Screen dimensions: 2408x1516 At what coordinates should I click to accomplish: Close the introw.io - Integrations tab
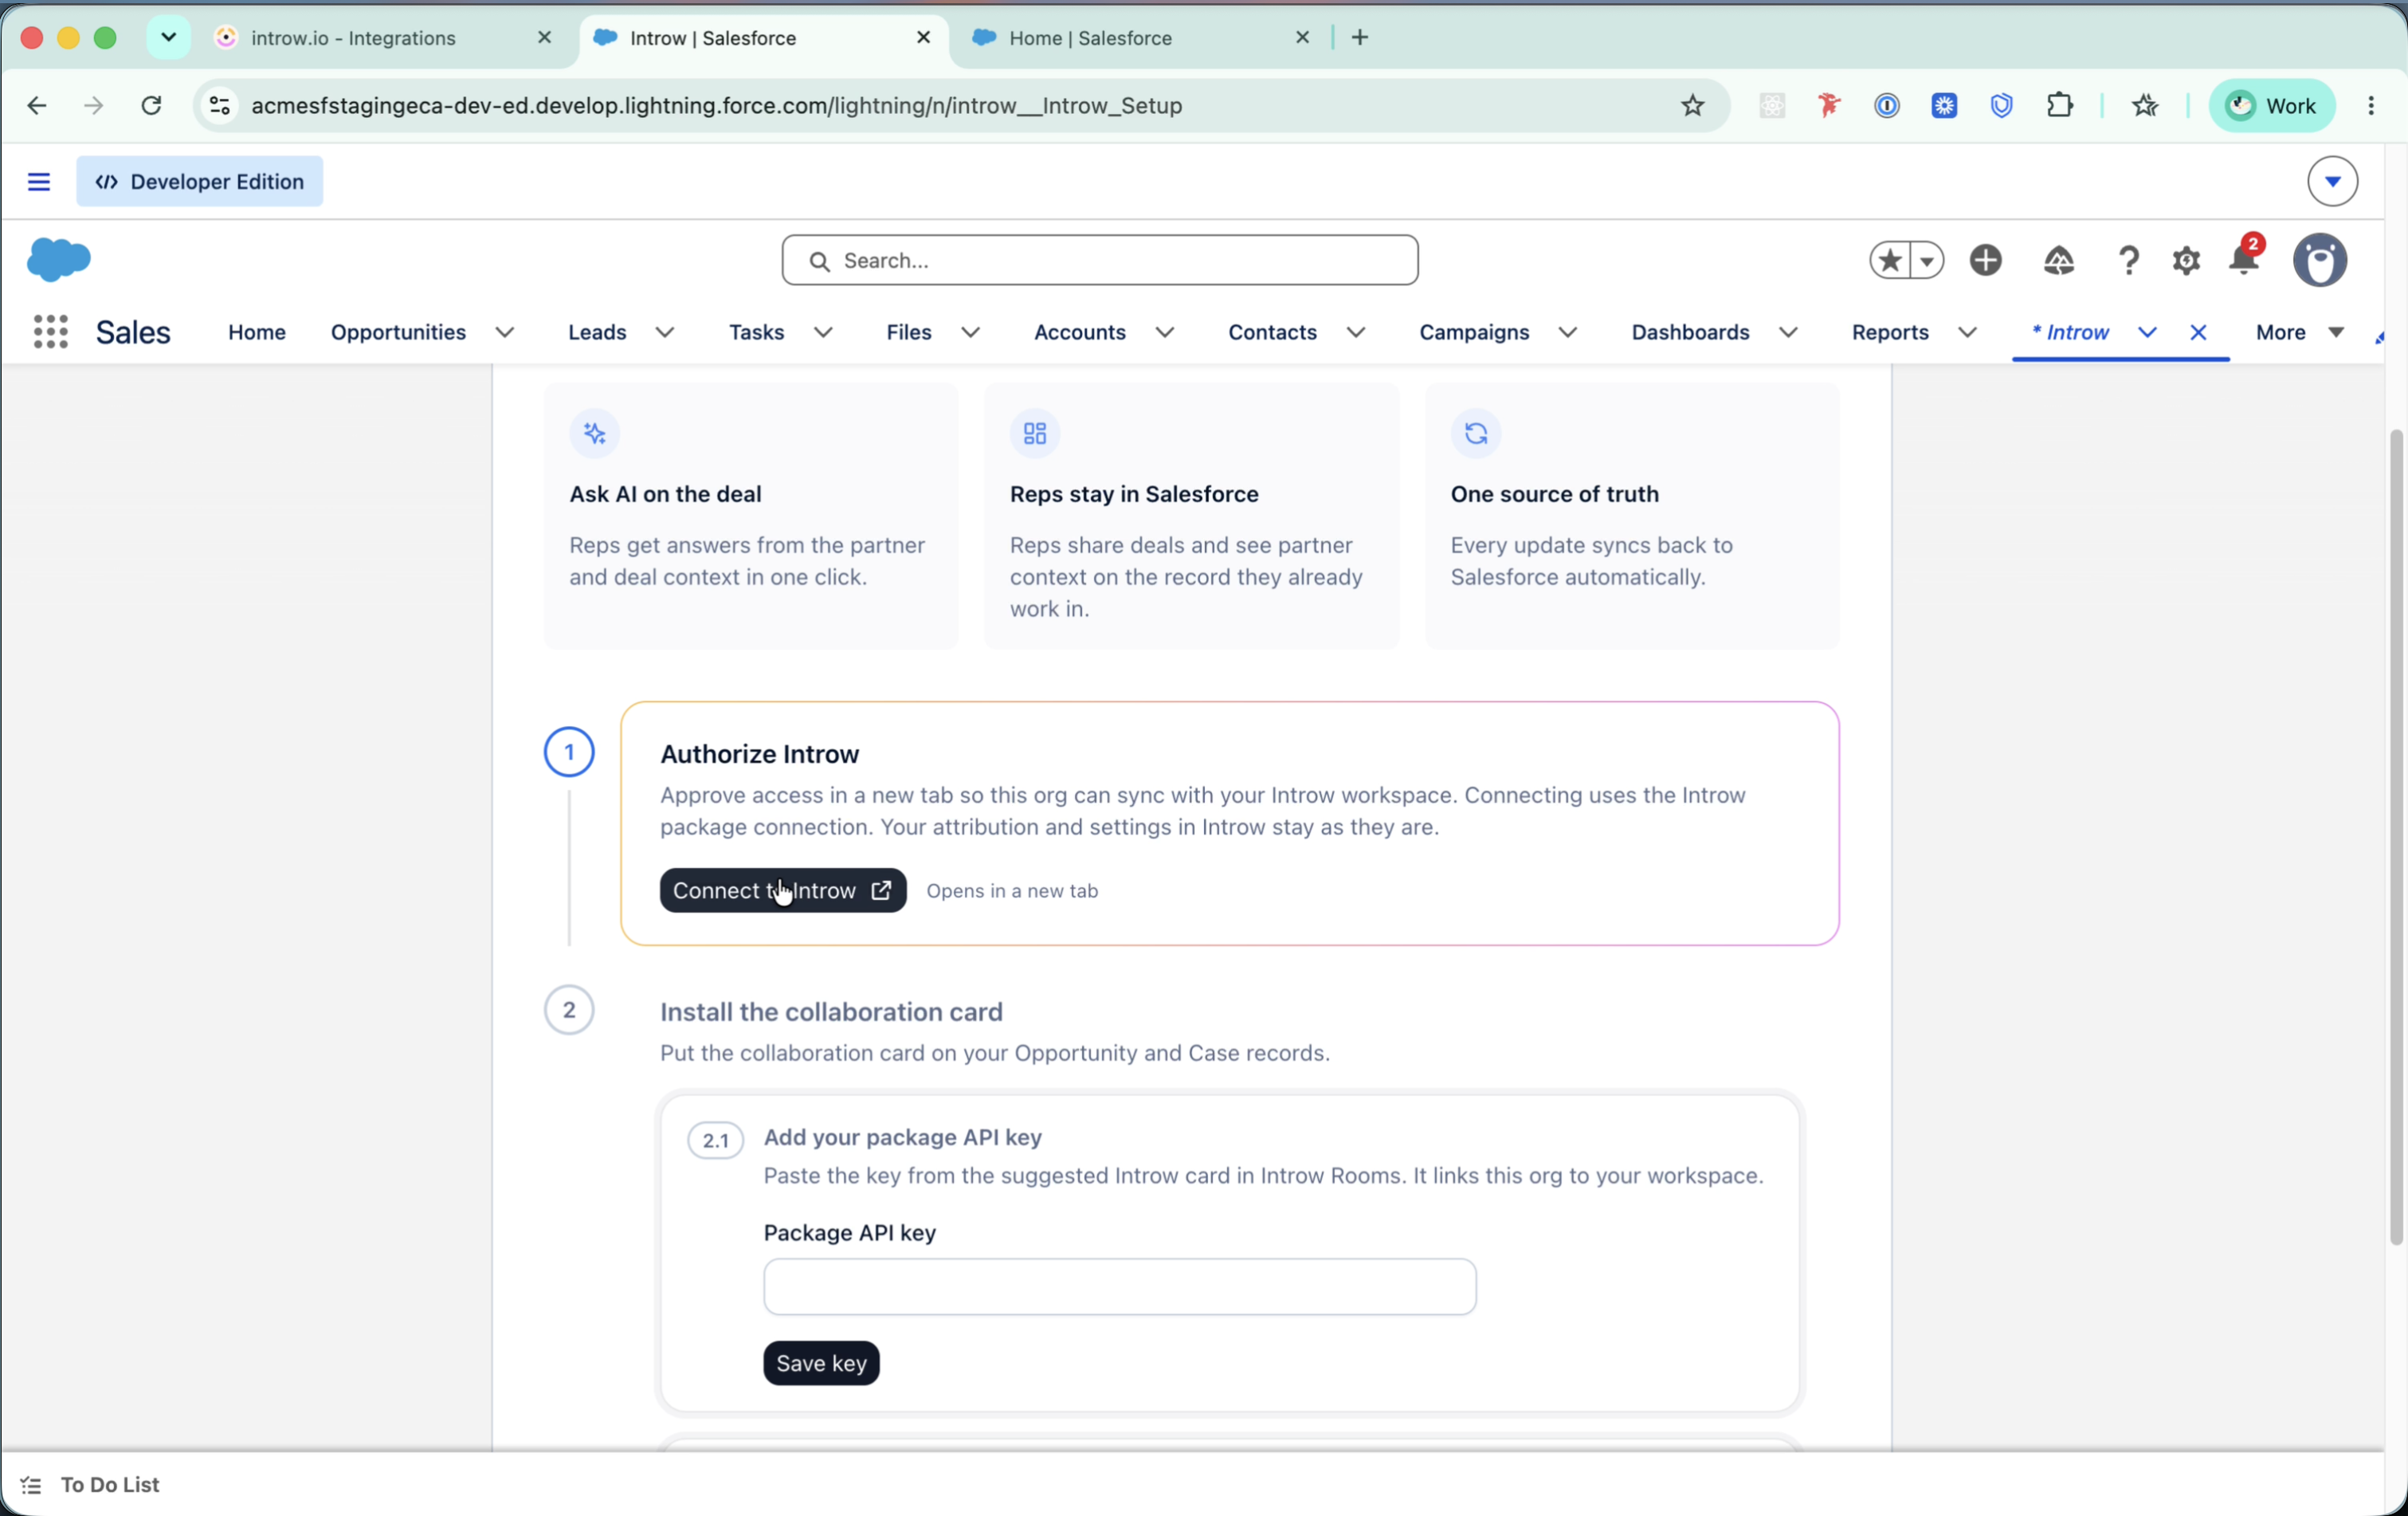click(544, 37)
